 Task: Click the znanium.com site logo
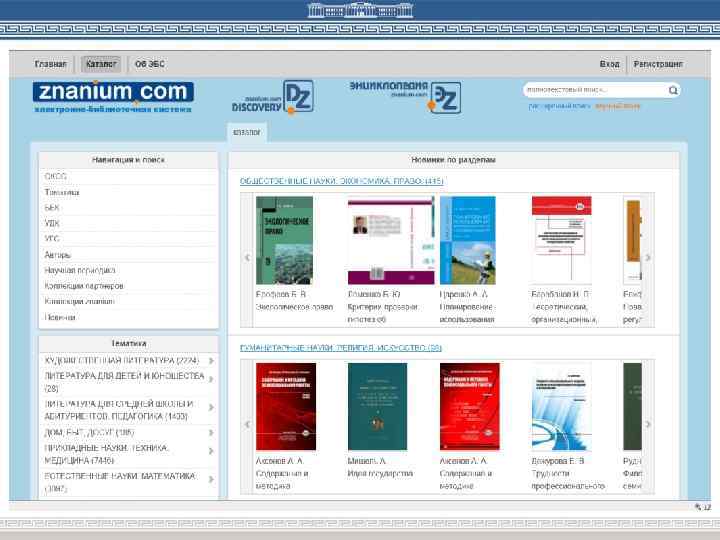(x=113, y=92)
